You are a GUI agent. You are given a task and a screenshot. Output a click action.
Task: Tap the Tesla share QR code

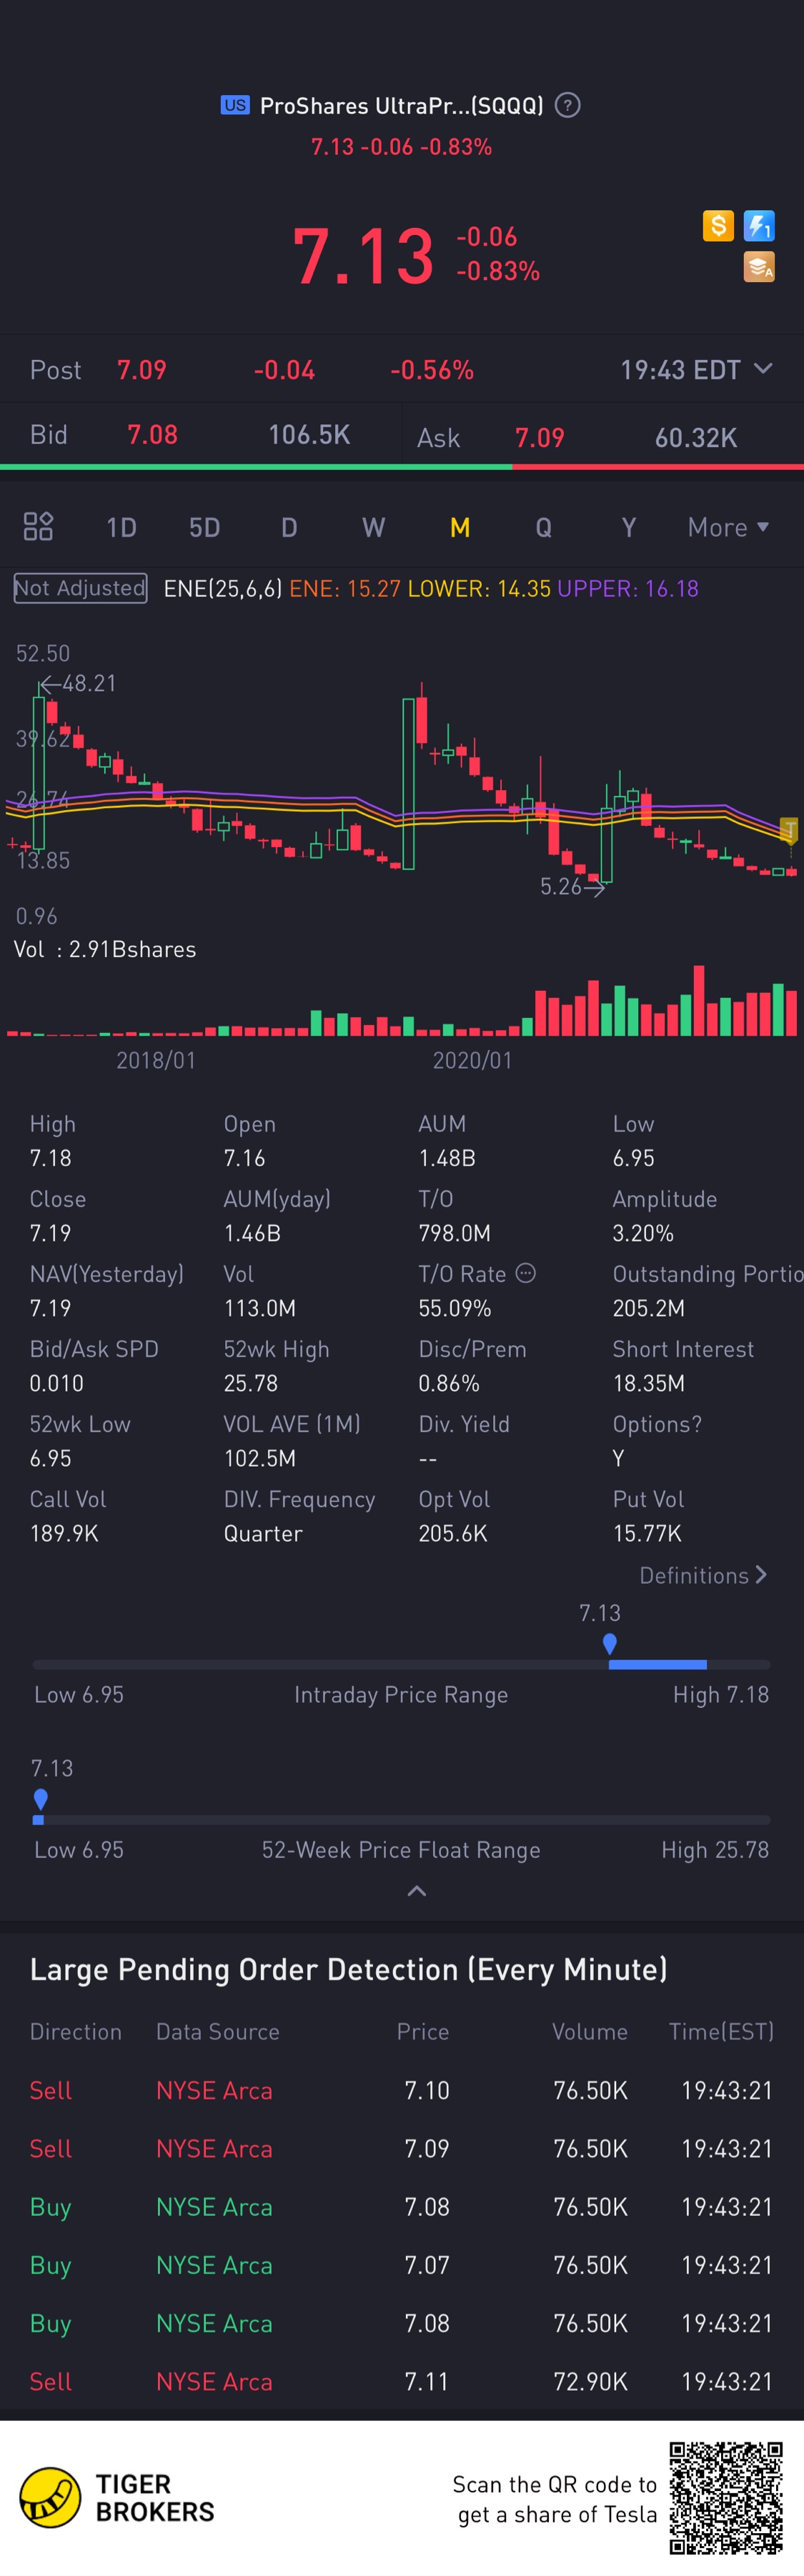726,2497
